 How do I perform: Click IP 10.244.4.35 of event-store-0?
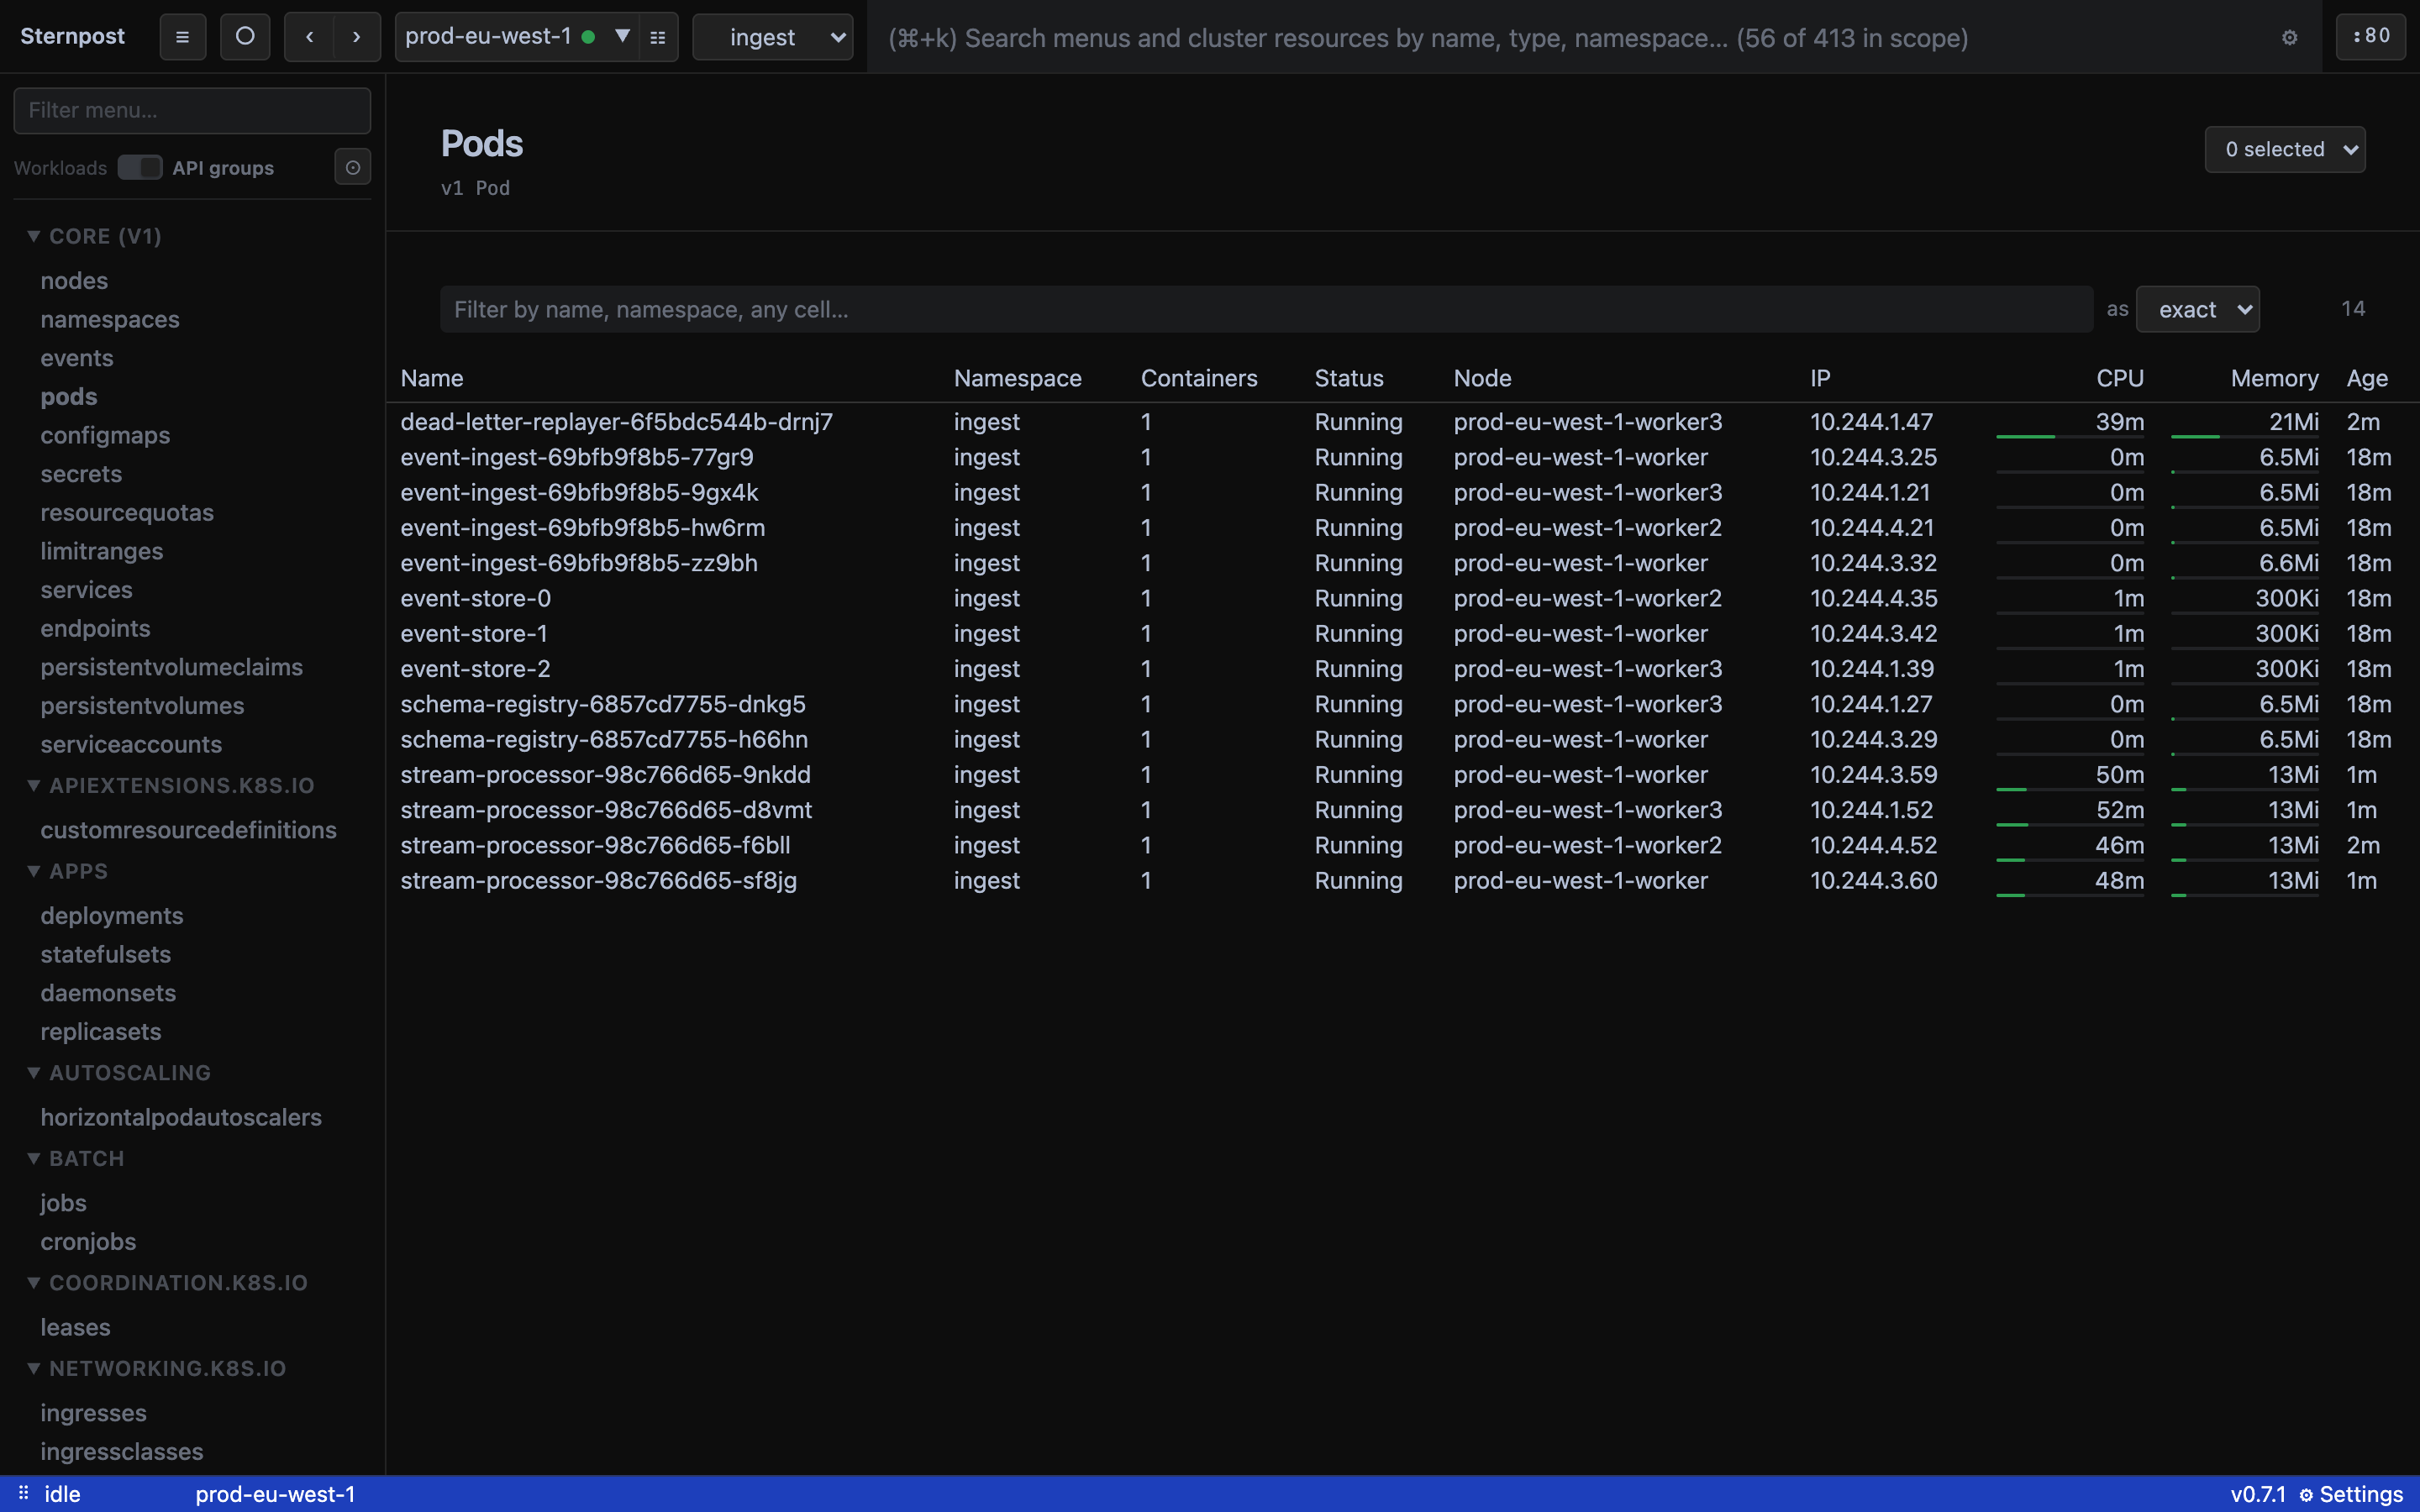point(1873,597)
